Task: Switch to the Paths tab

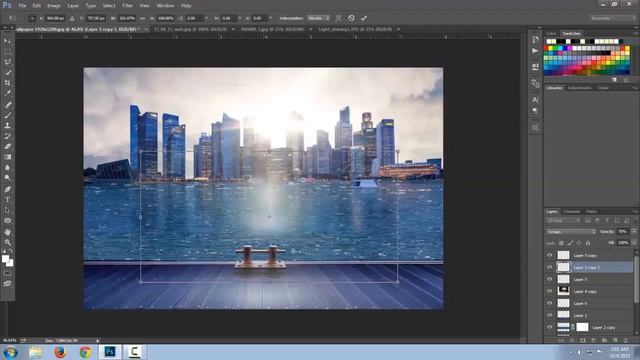Action: 591,211
